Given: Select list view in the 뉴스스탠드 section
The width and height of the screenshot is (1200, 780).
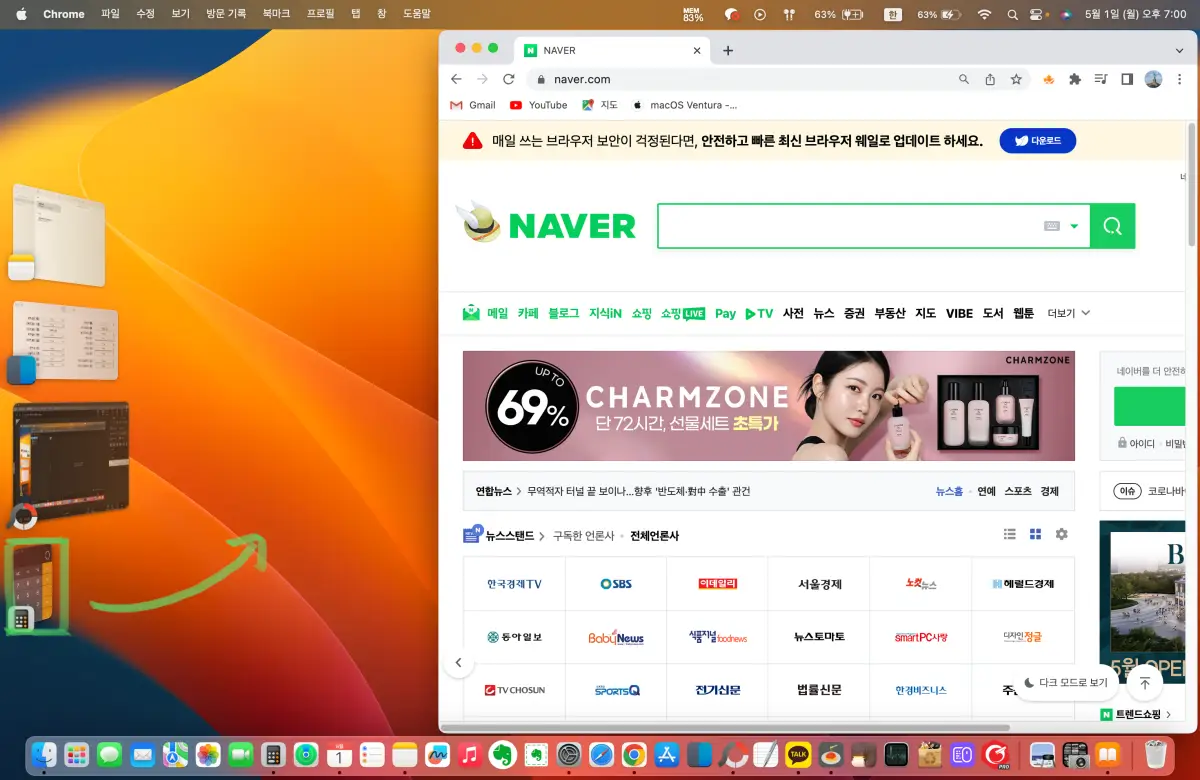Looking at the screenshot, I should click(x=1009, y=534).
